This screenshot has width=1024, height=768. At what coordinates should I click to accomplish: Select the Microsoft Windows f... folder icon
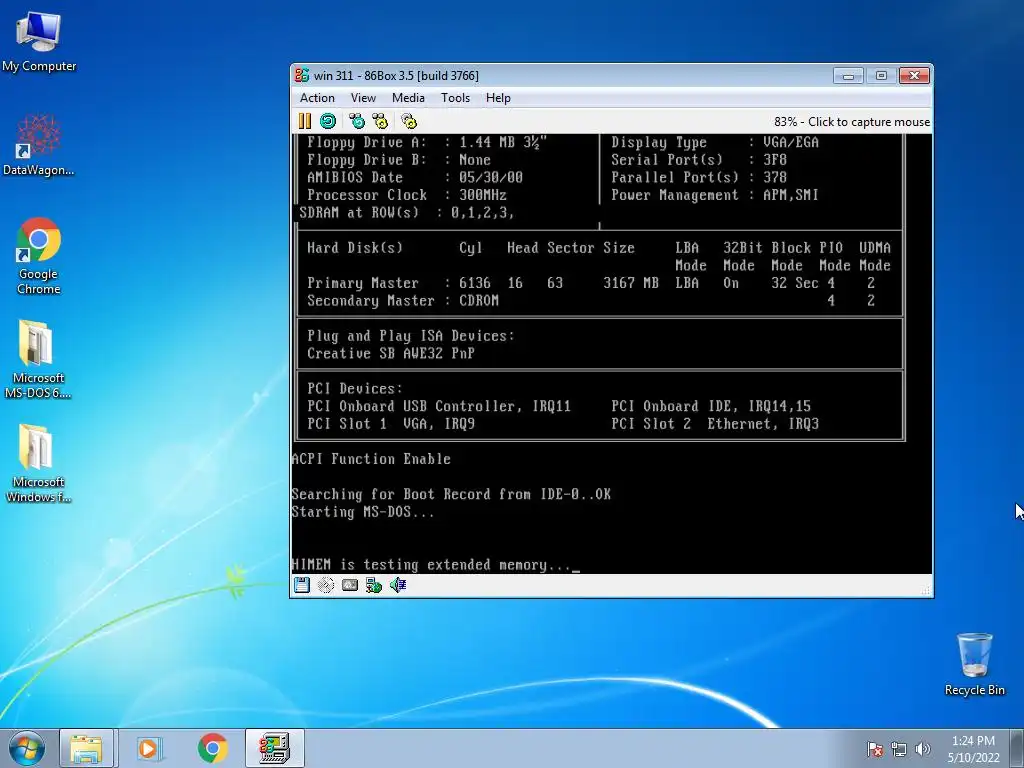(39, 464)
